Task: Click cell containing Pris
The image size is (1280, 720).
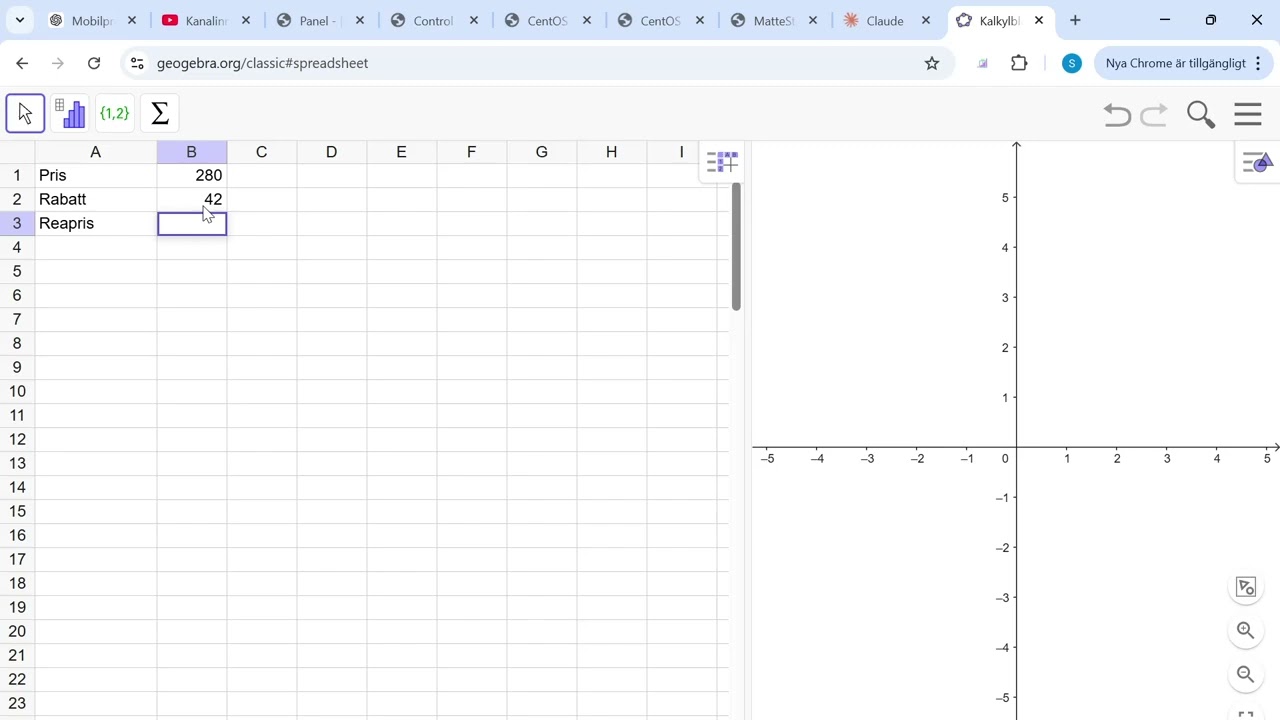Action: pyautogui.click(x=96, y=175)
